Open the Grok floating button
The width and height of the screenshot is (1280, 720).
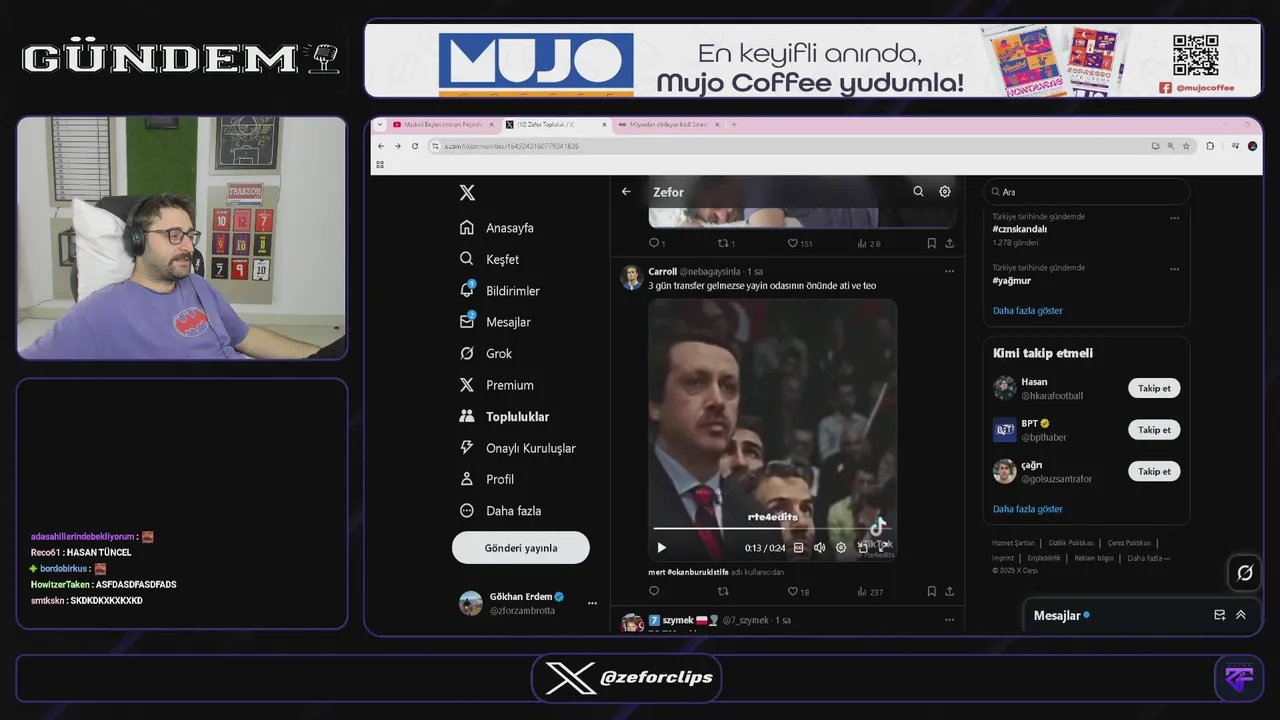(1245, 573)
